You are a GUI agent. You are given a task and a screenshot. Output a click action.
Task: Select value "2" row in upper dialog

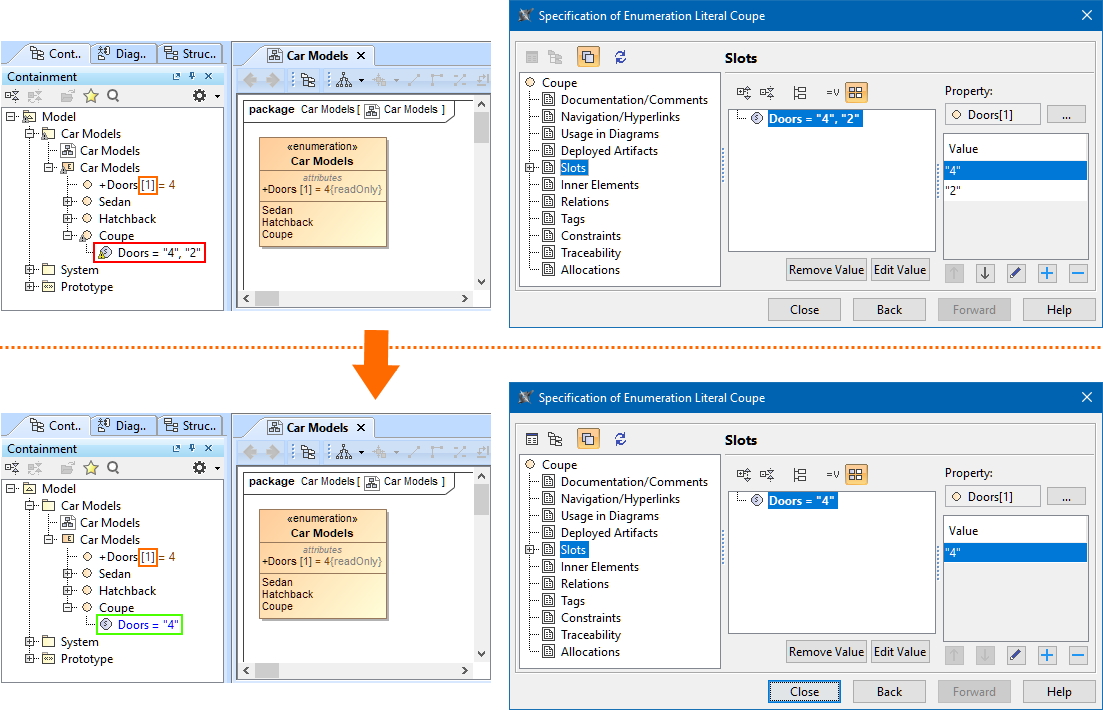[1015, 190]
